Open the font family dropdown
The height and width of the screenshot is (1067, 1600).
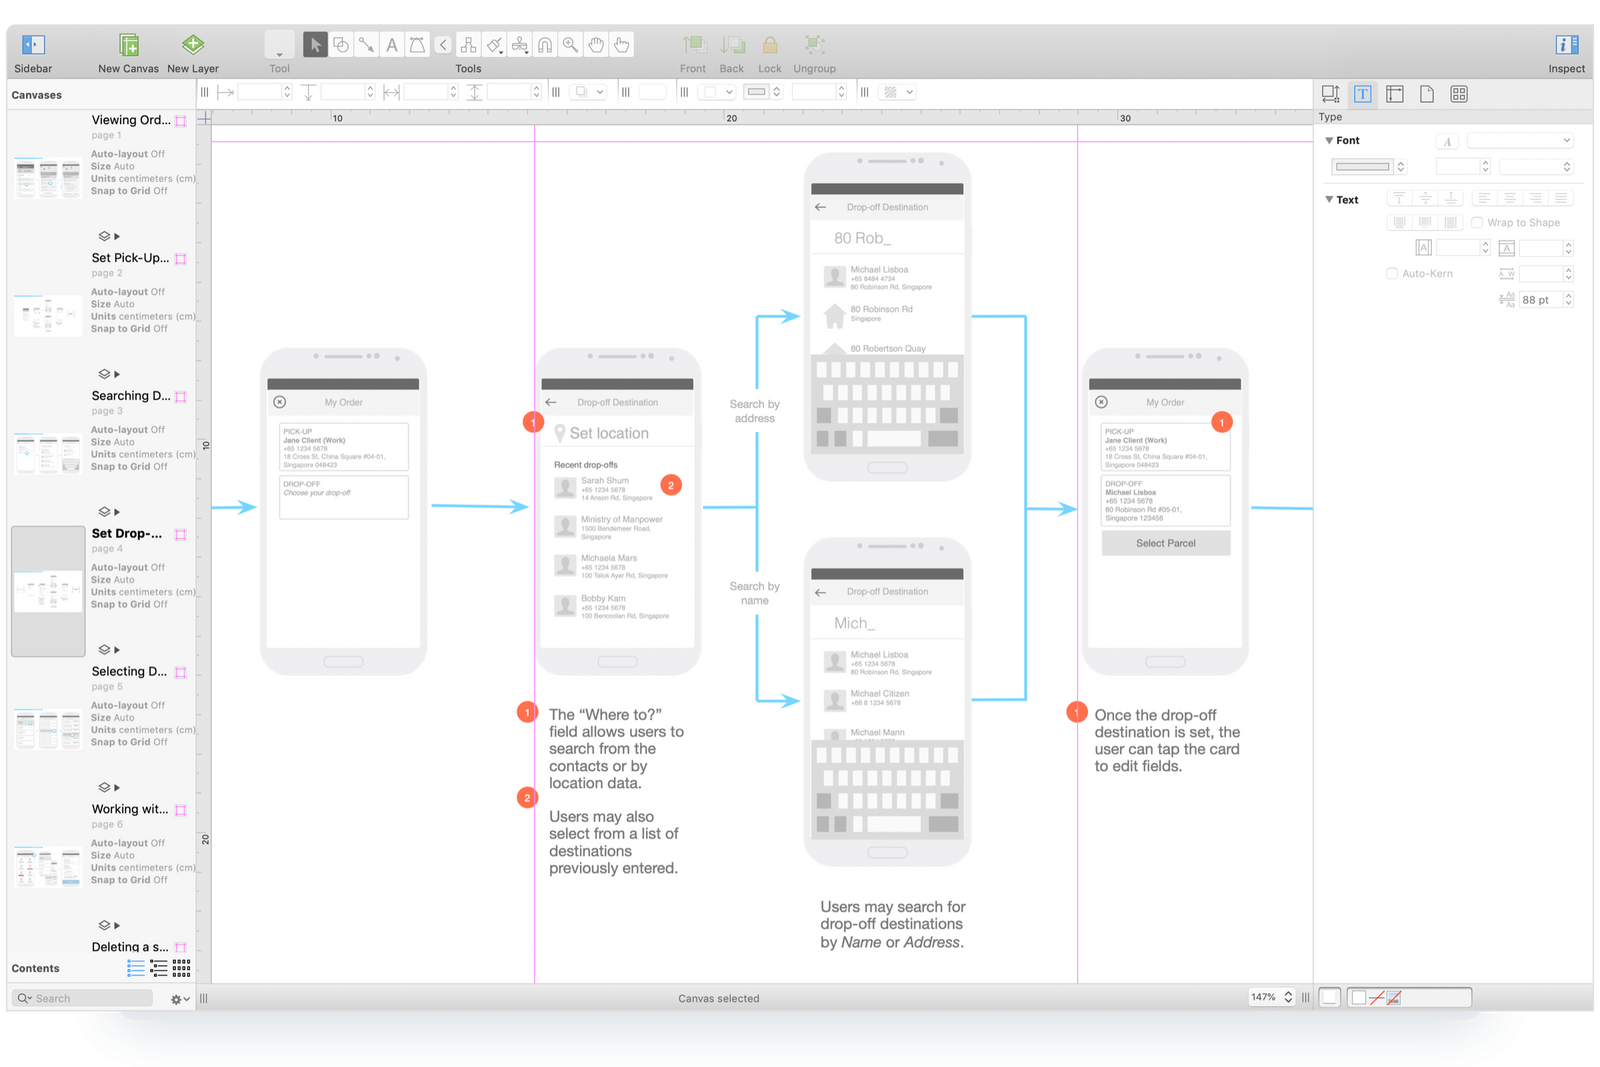click(1520, 141)
